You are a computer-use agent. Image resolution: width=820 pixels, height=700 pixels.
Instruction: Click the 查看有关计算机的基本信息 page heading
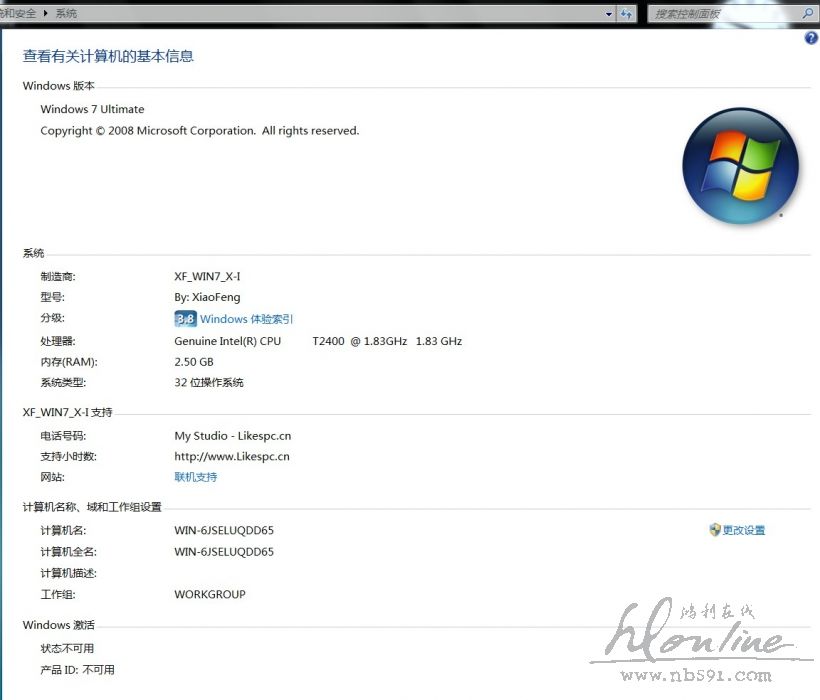pos(108,56)
